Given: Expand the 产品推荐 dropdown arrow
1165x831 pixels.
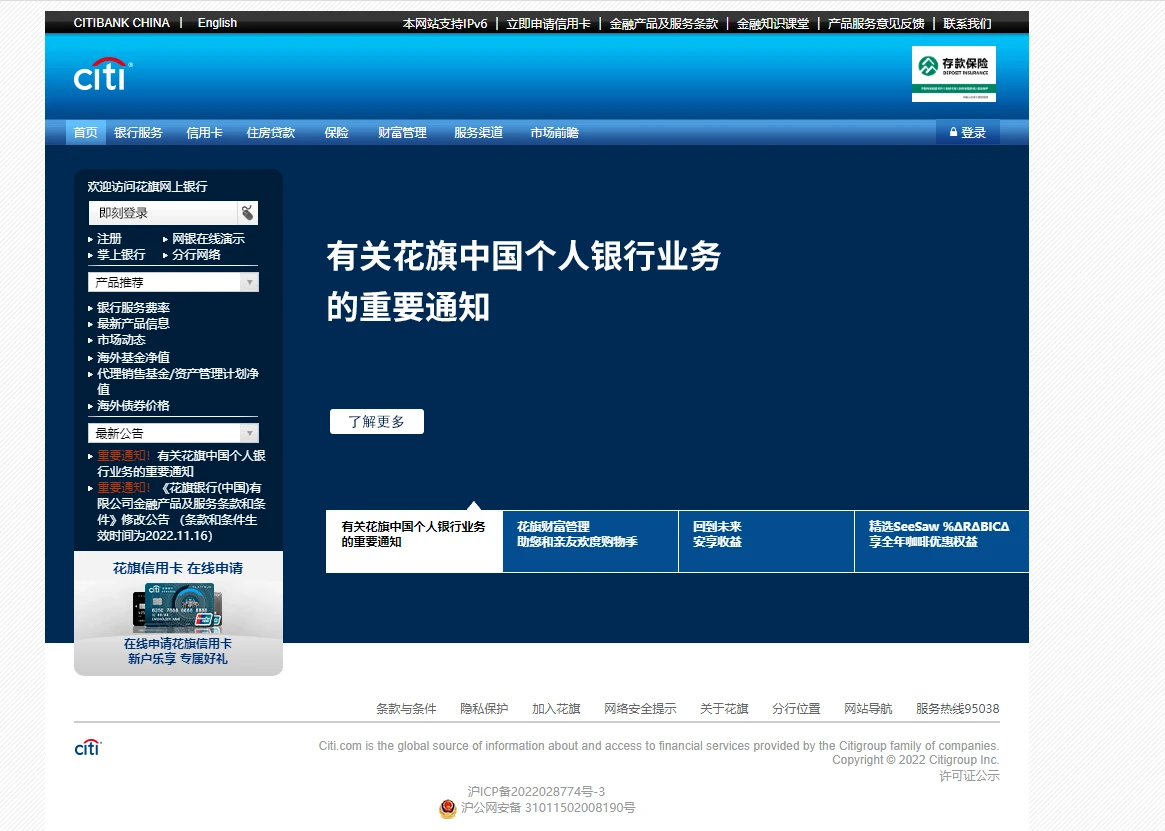Looking at the screenshot, I should (x=249, y=283).
